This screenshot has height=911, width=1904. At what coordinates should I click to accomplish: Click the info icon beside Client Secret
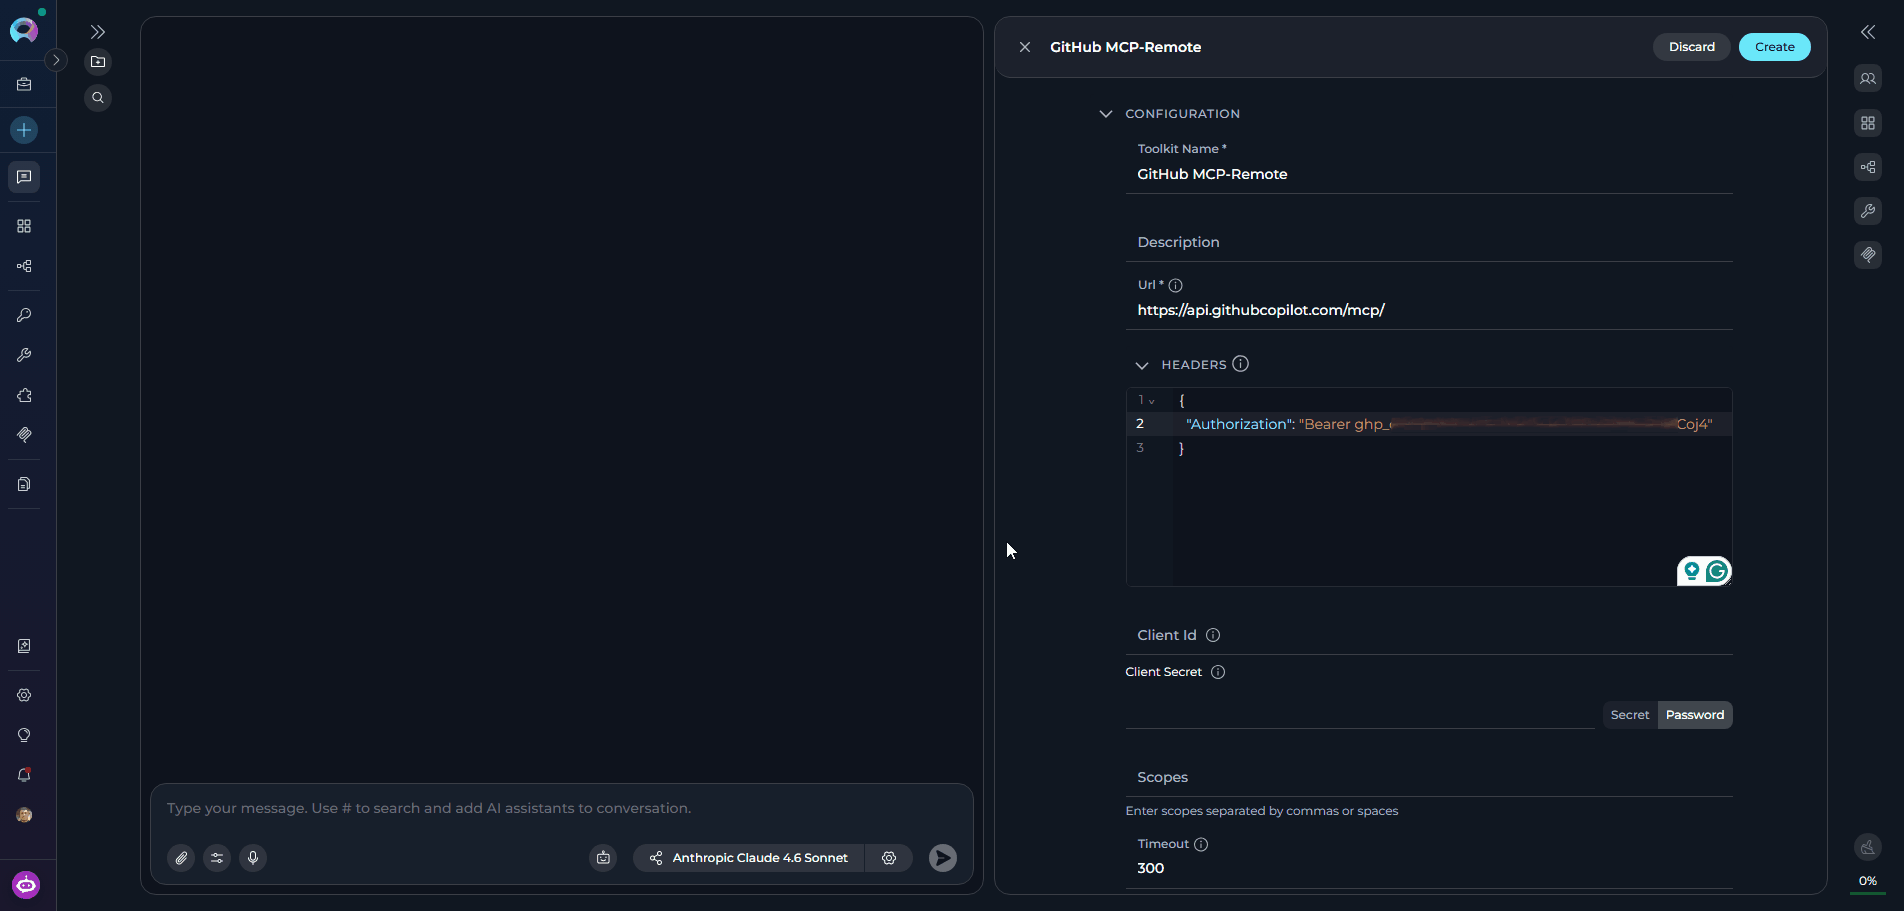point(1218,672)
